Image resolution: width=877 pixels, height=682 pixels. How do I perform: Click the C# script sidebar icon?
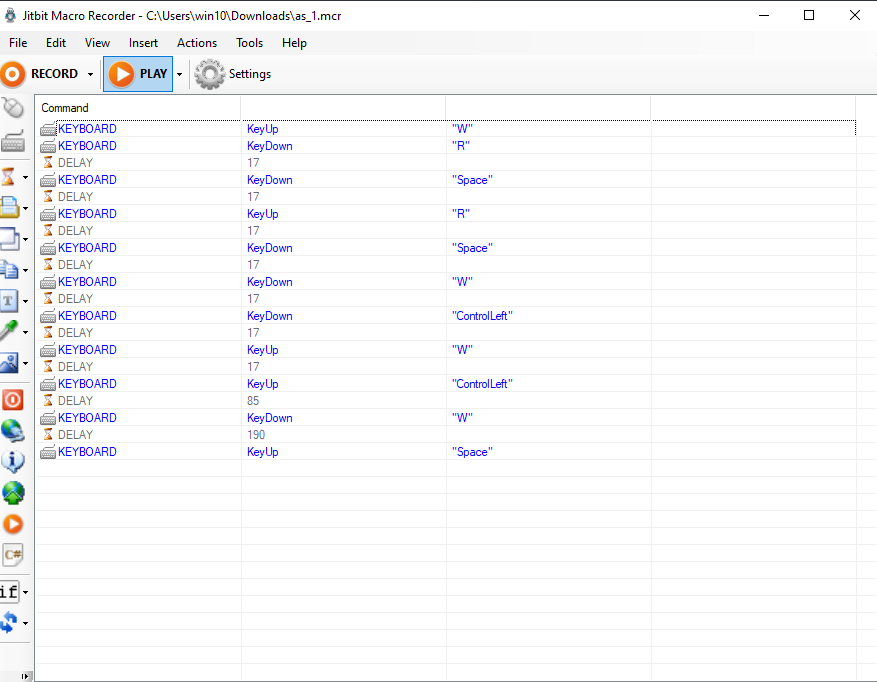coord(13,555)
